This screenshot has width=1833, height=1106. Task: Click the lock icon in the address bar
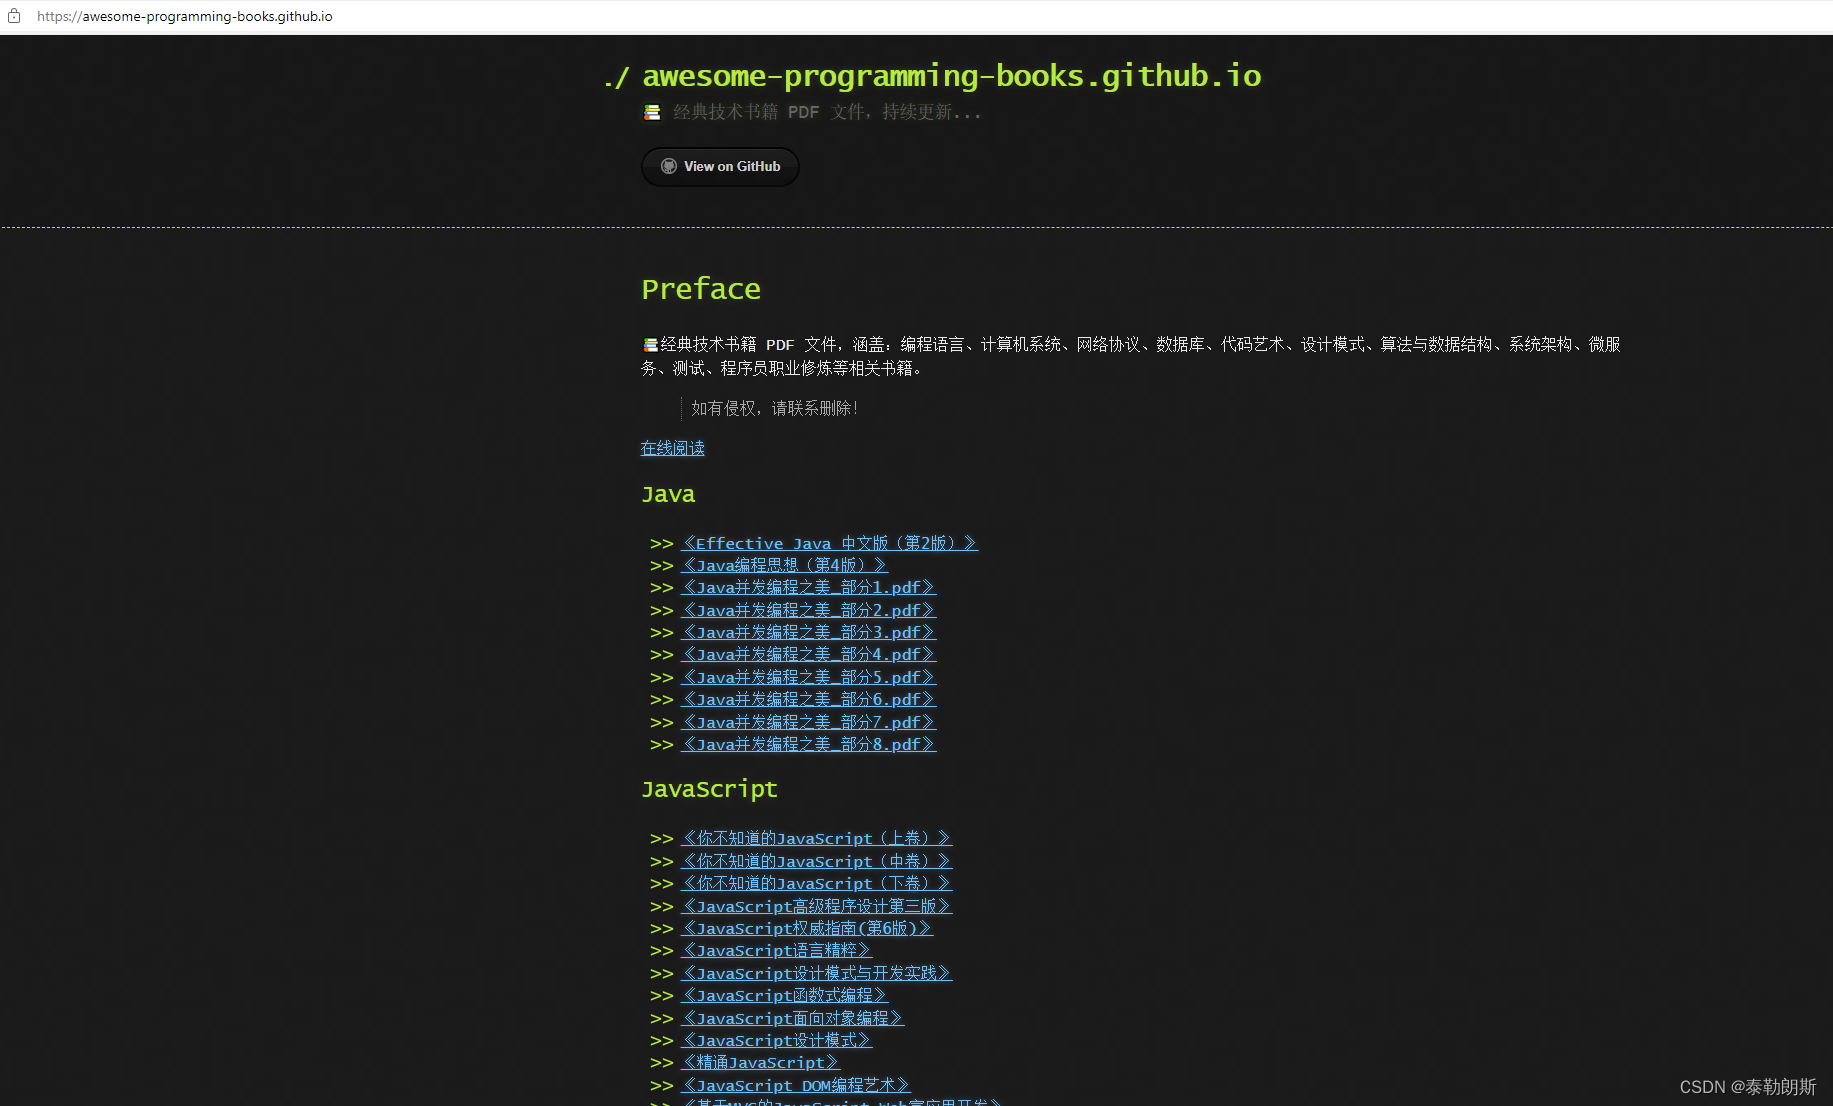[x=14, y=16]
